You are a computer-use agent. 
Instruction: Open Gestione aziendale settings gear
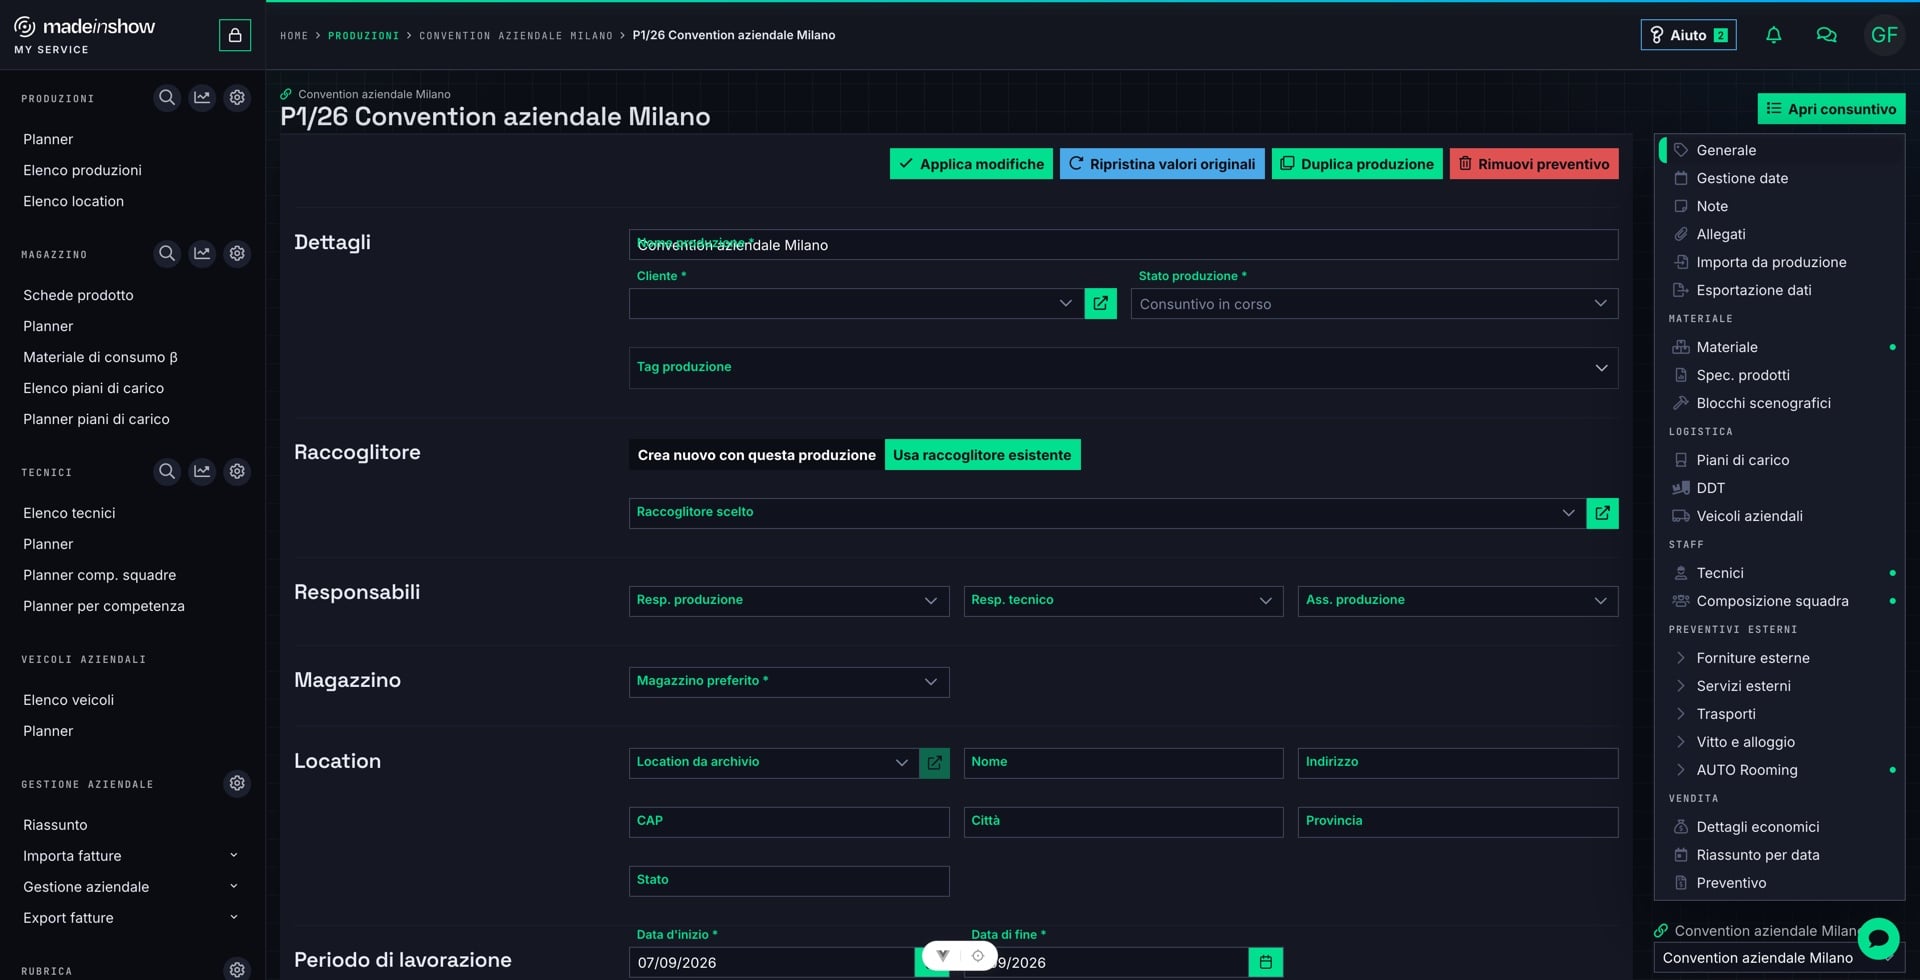click(237, 783)
